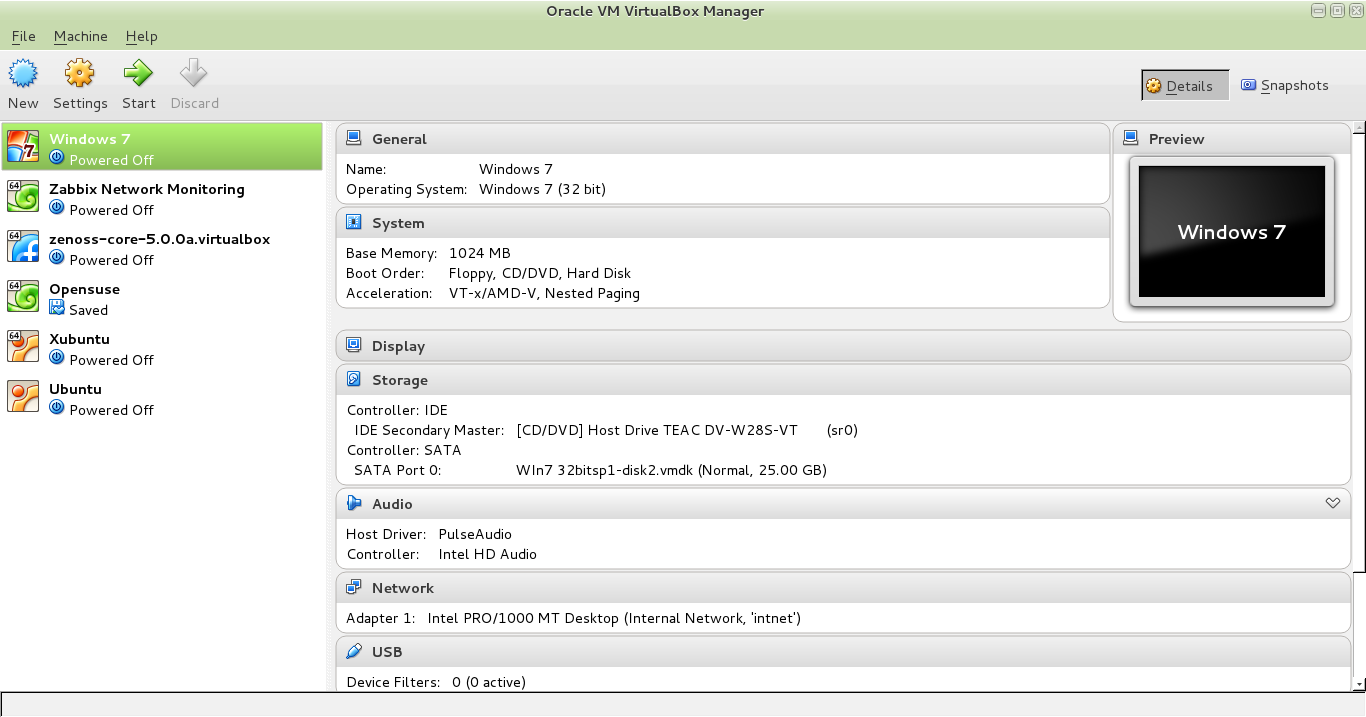1366x717 pixels.
Task: Click the 'Controller: SATA' line
Action: (x=404, y=450)
